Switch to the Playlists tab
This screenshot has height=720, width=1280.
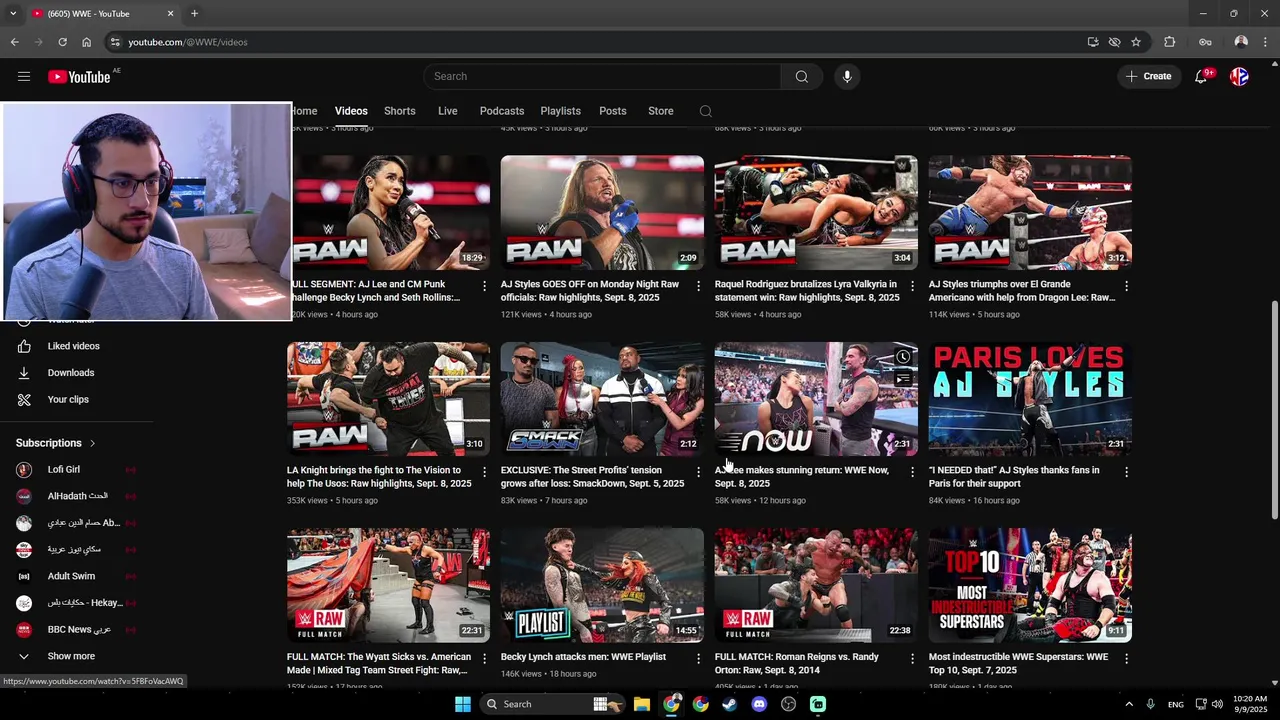pos(561,111)
